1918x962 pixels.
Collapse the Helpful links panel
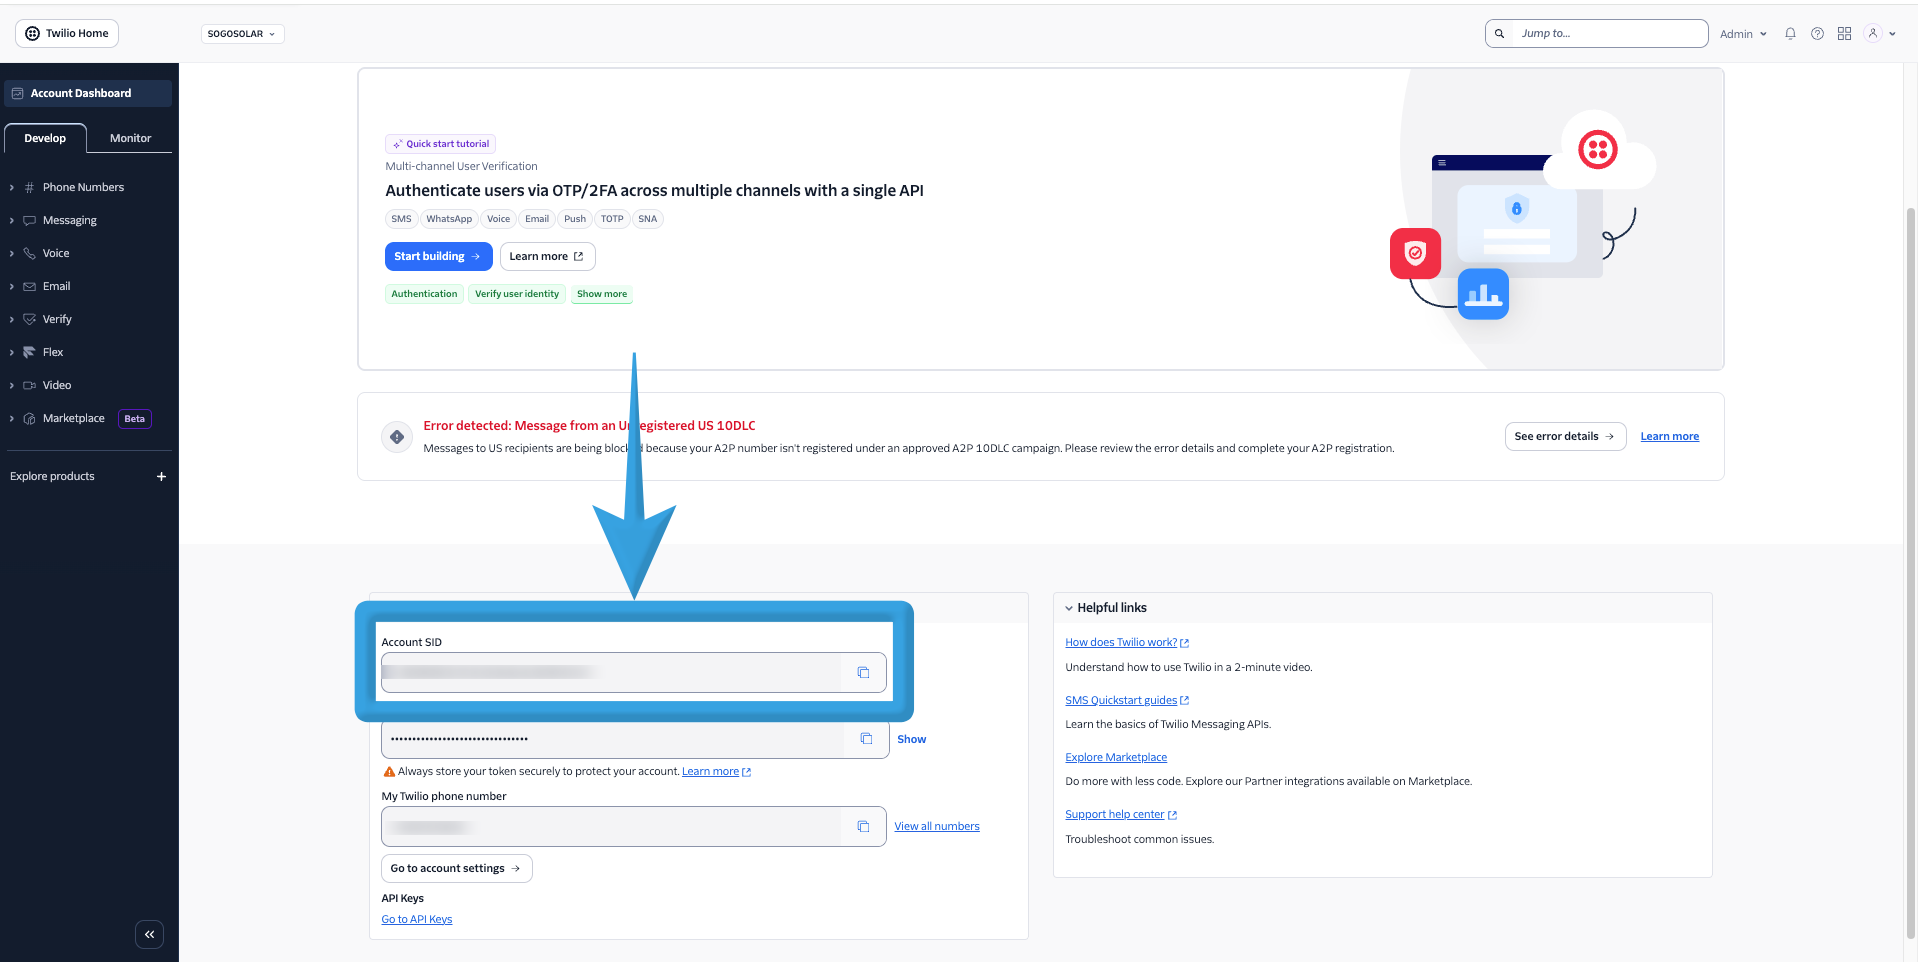click(x=1068, y=607)
